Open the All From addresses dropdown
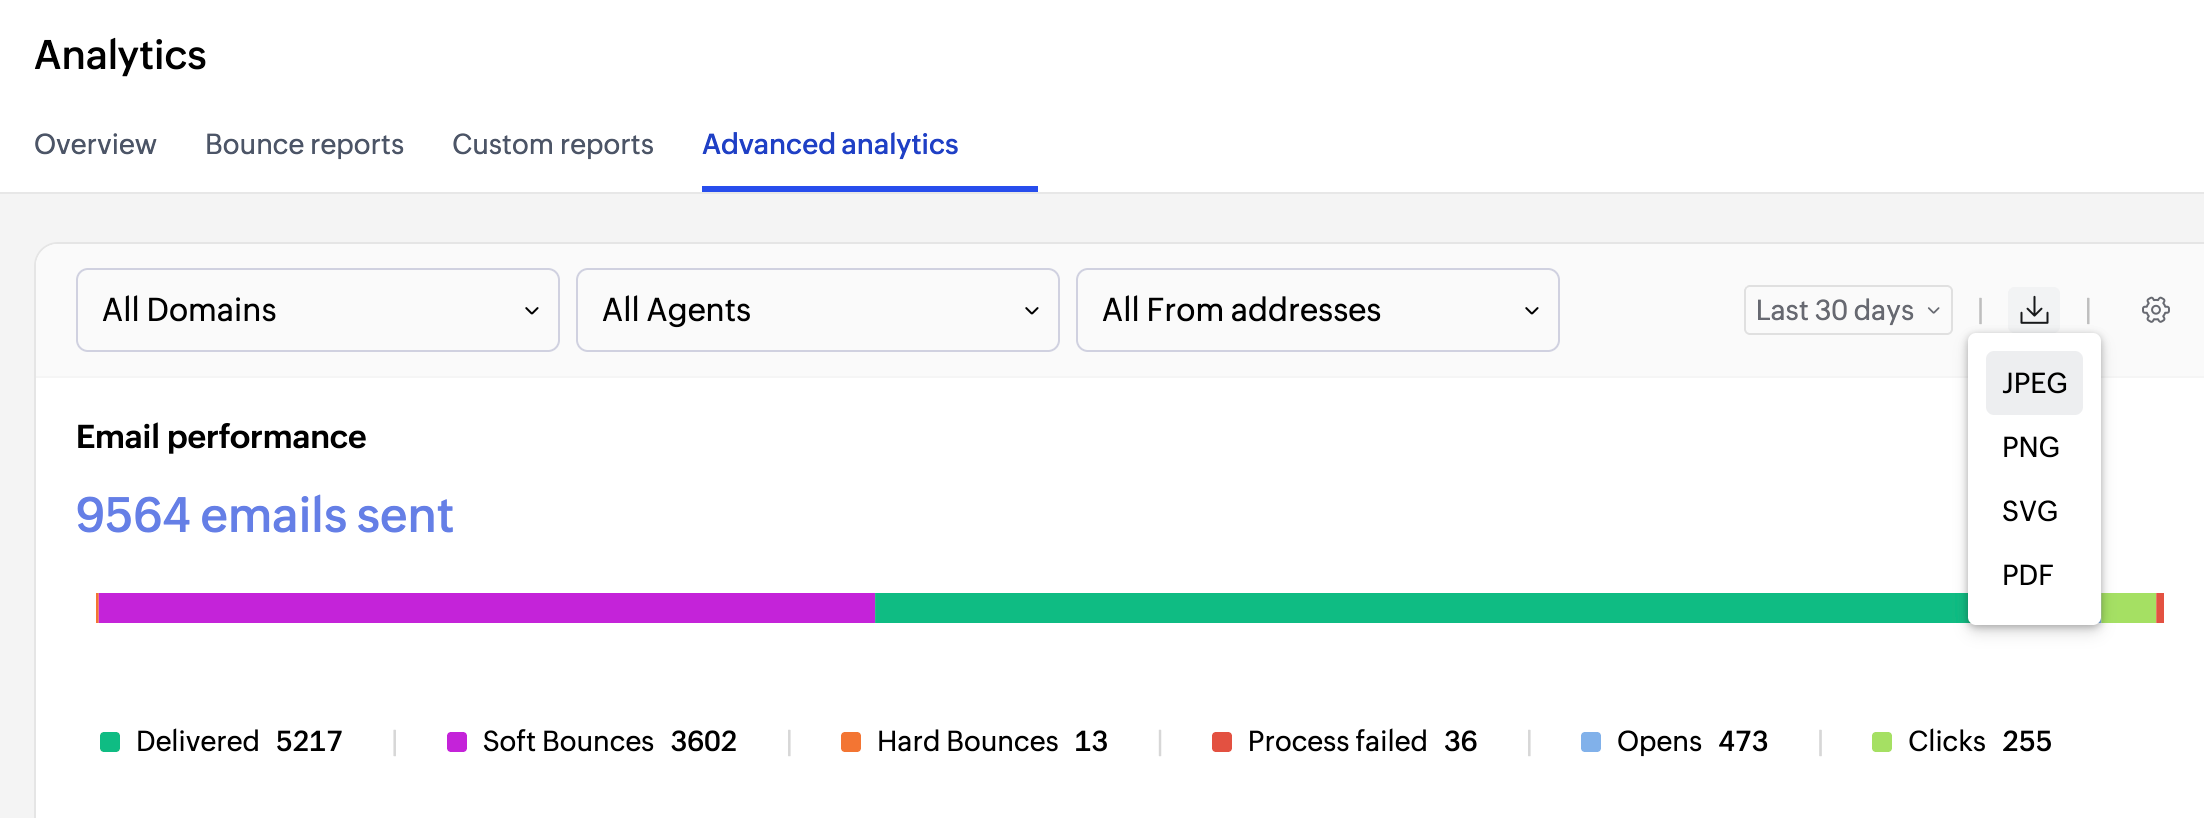This screenshot has height=818, width=2204. (x=1318, y=310)
